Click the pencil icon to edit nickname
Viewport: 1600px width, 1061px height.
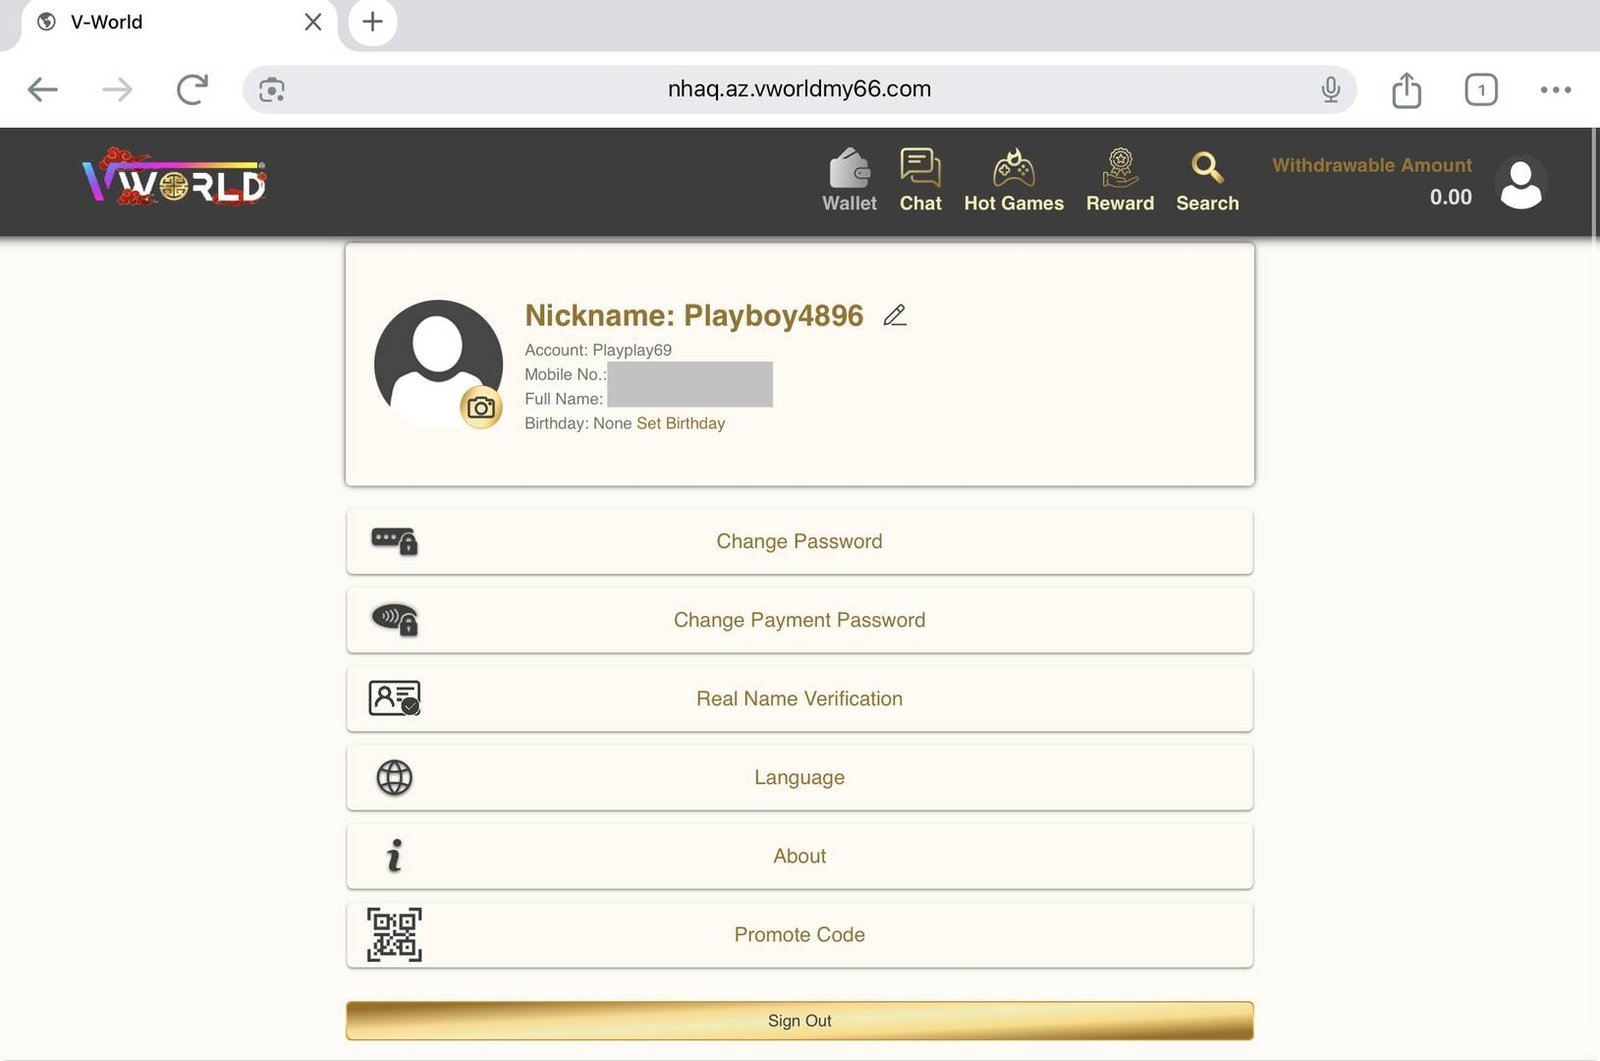click(x=895, y=316)
